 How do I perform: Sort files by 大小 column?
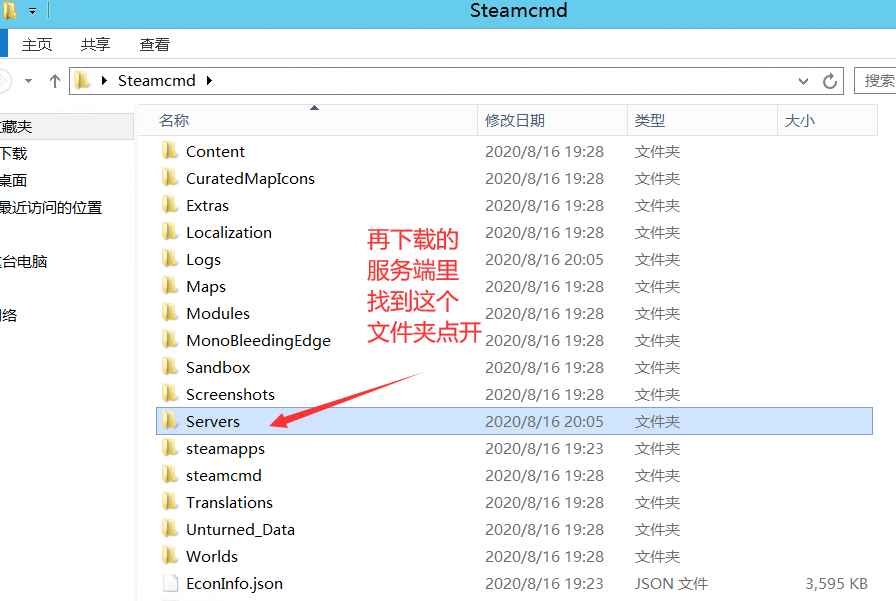pyautogui.click(x=828, y=121)
